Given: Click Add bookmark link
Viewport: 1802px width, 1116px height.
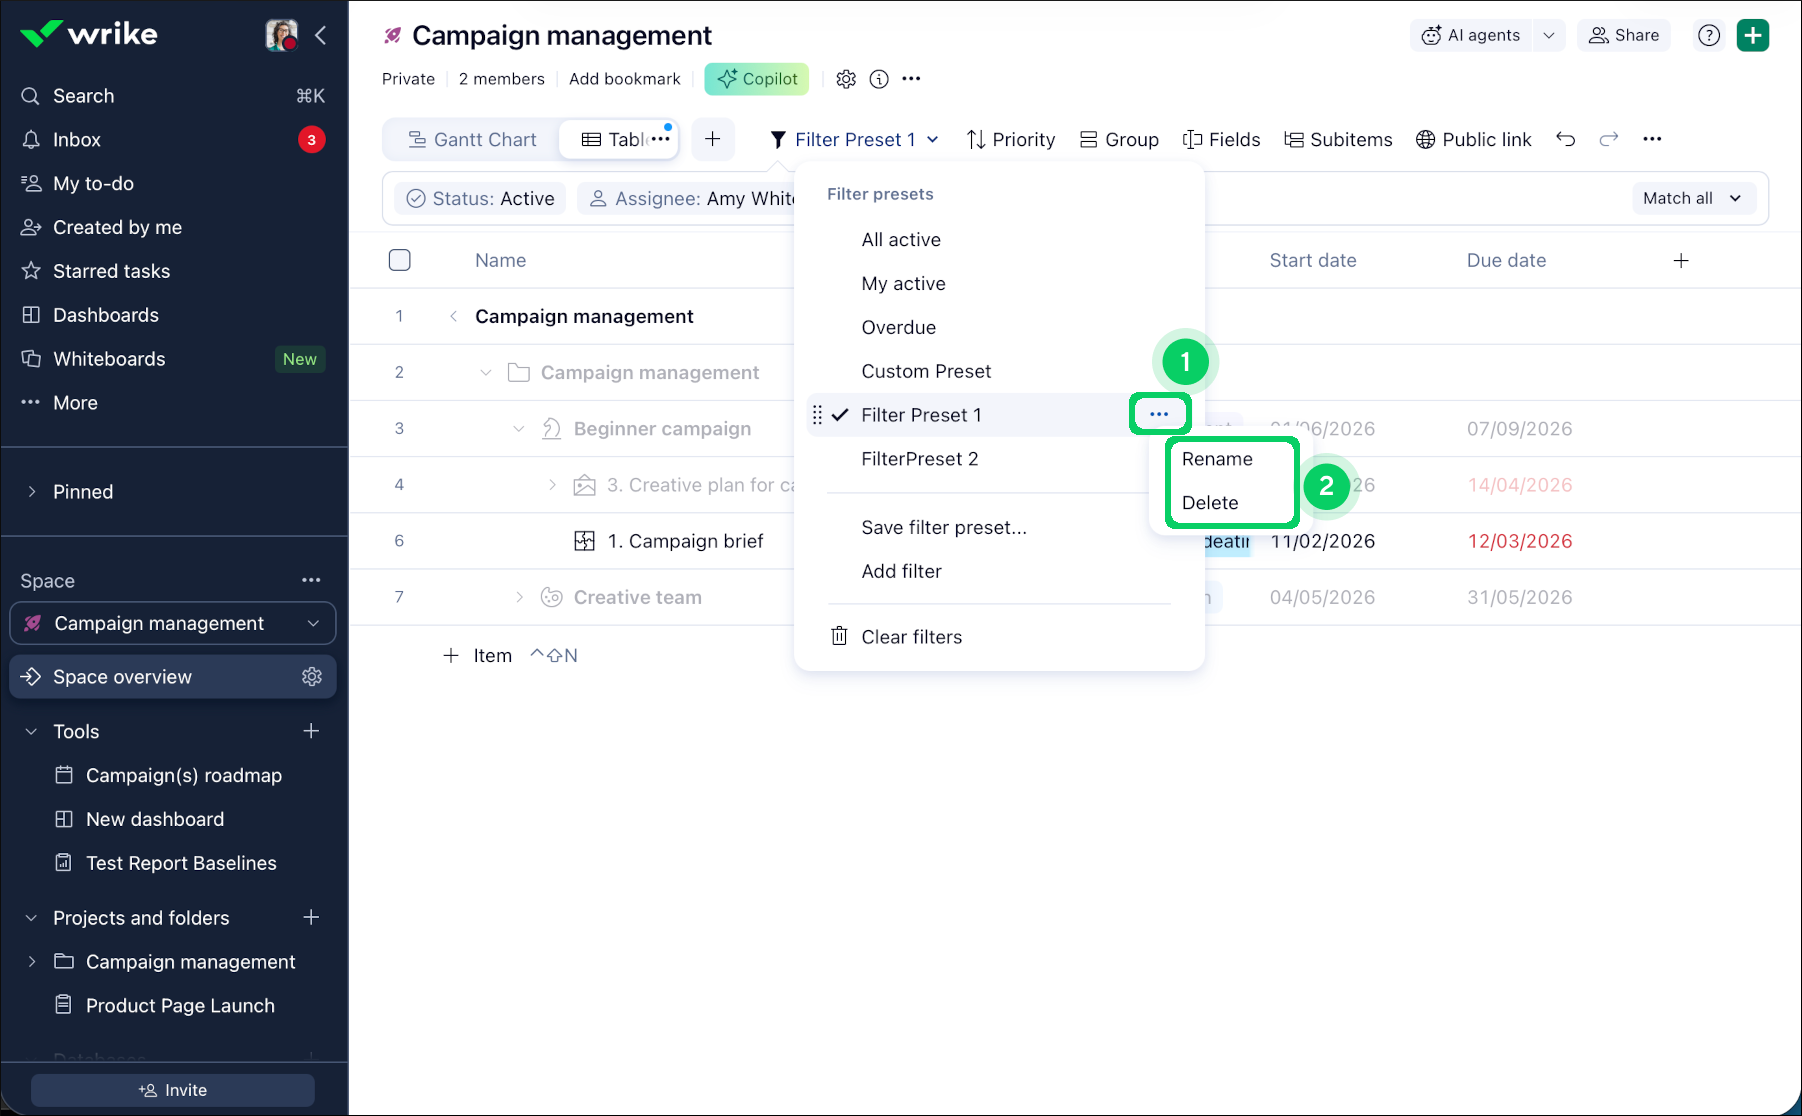Looking at the screenshot, I should [624, 79].
